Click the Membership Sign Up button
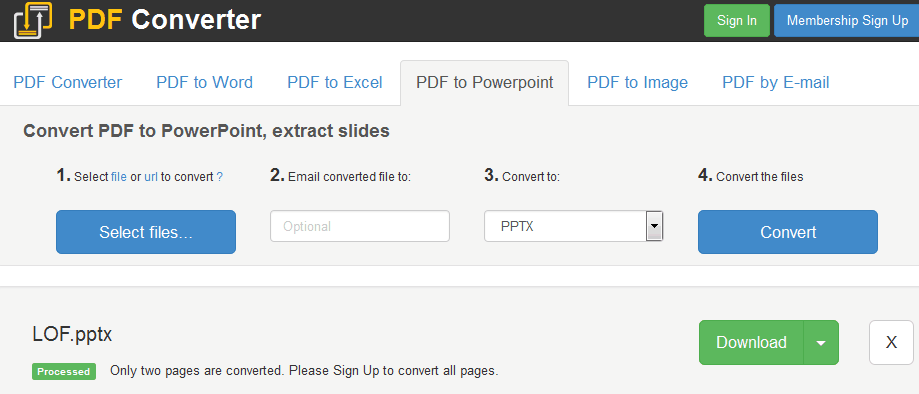 pos(847,21)
